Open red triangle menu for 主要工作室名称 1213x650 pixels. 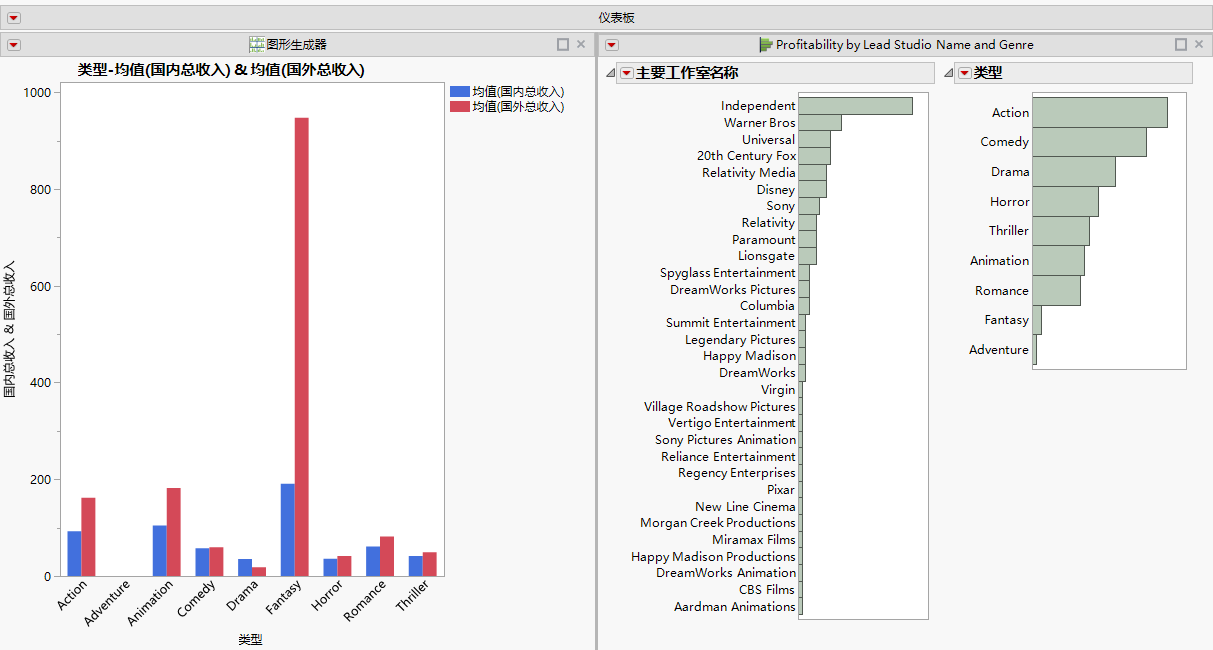point(627,73)
